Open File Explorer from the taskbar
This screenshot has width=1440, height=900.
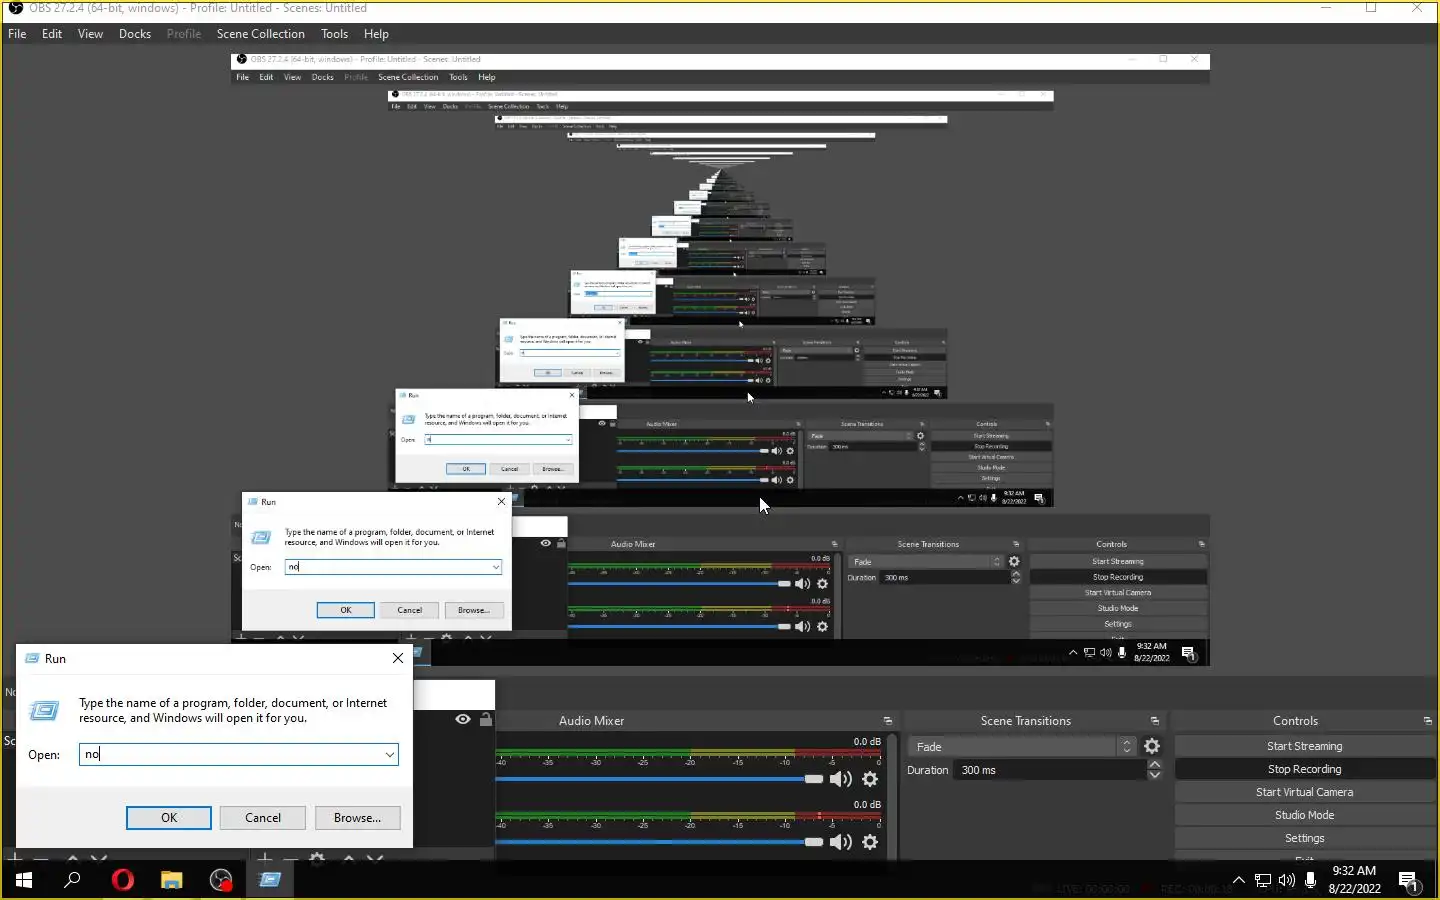point(172,880)
